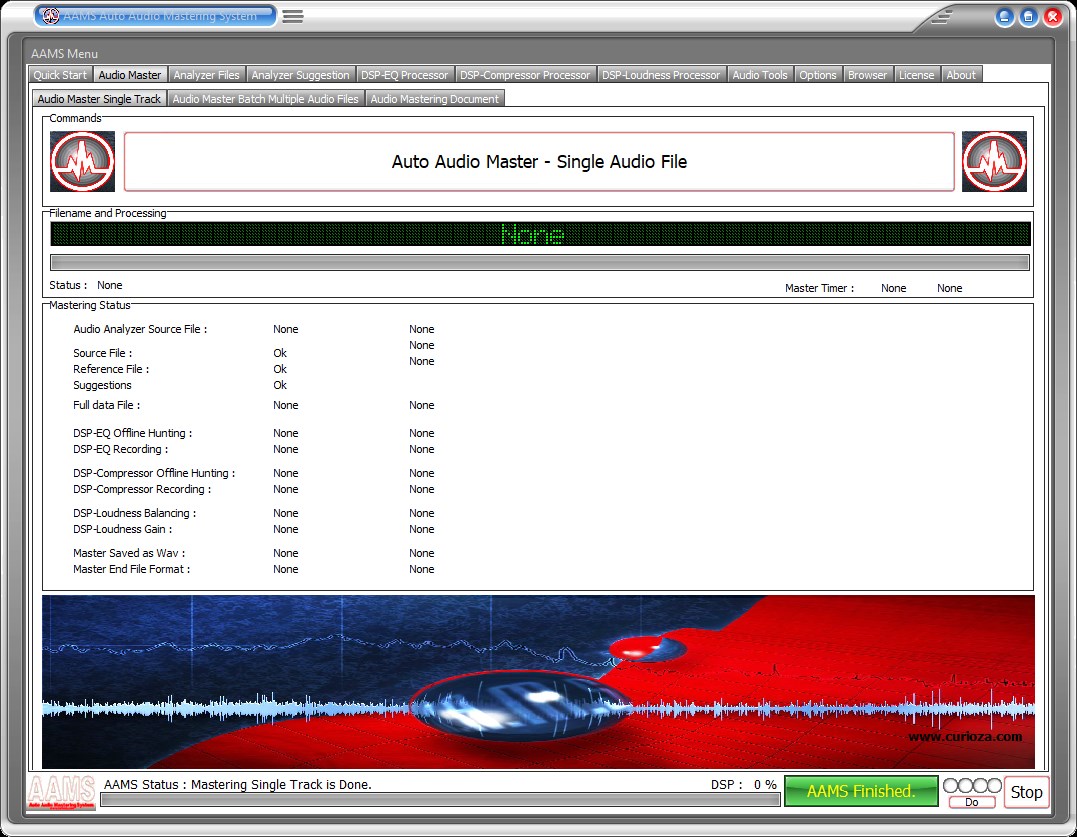Click the 'Full data File :' label
Screen dimensions: 1077x837
pyautogui.click(x=106, y=405)
